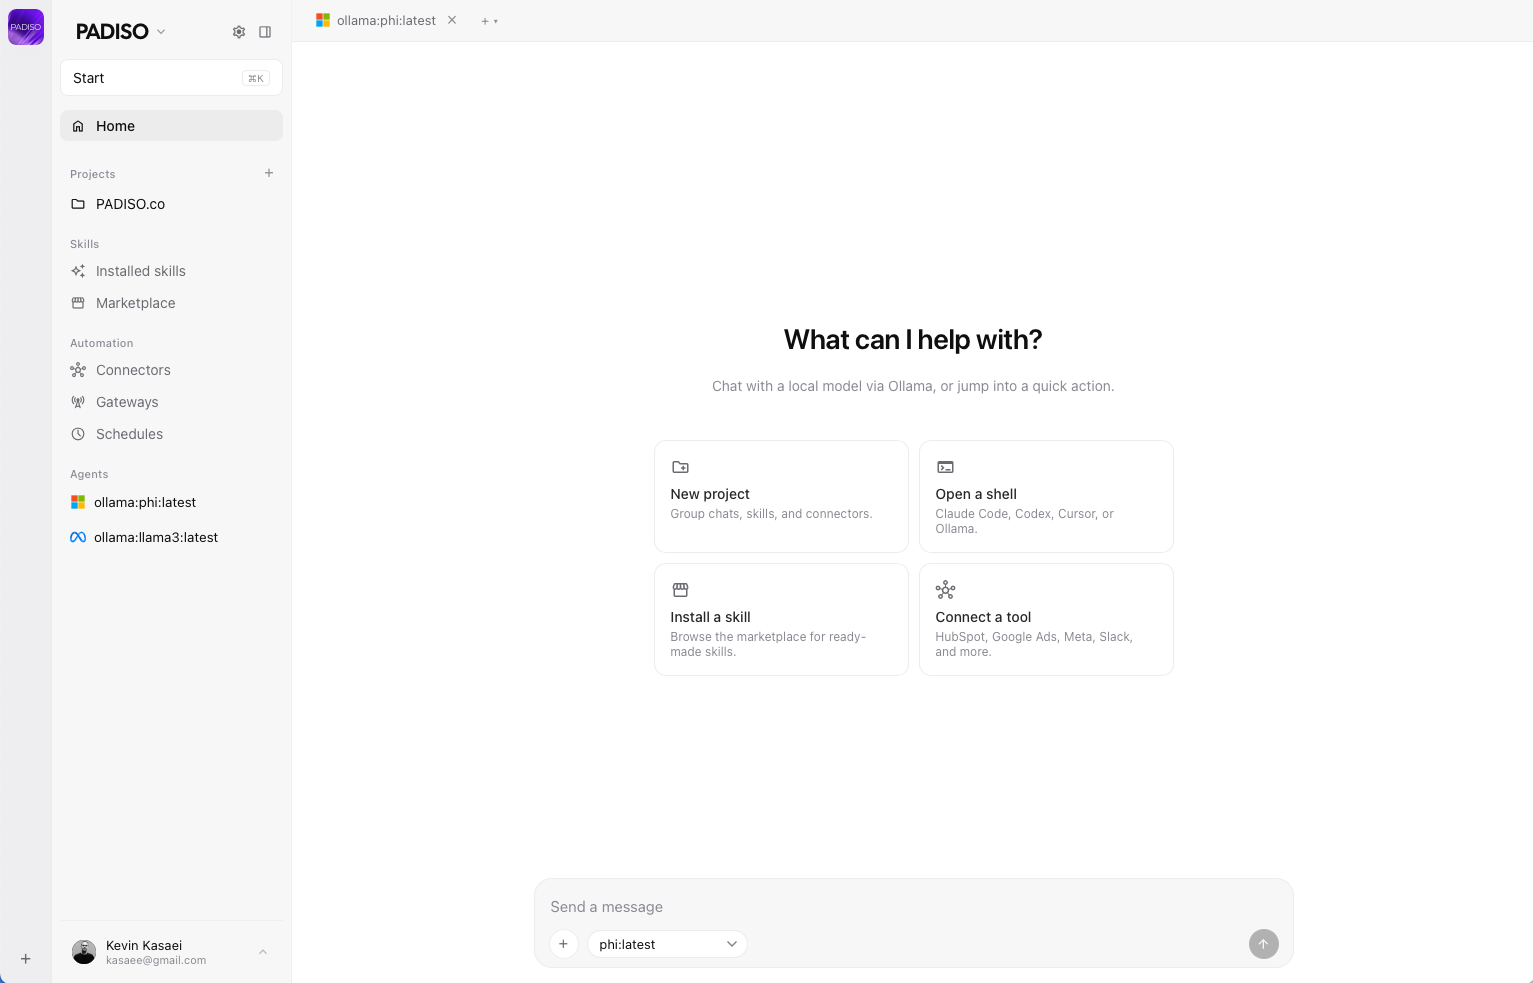The width and height of the screenshot is (1533, 983).
Task: Open the Schedules clock icon
Action: [78, 433]
